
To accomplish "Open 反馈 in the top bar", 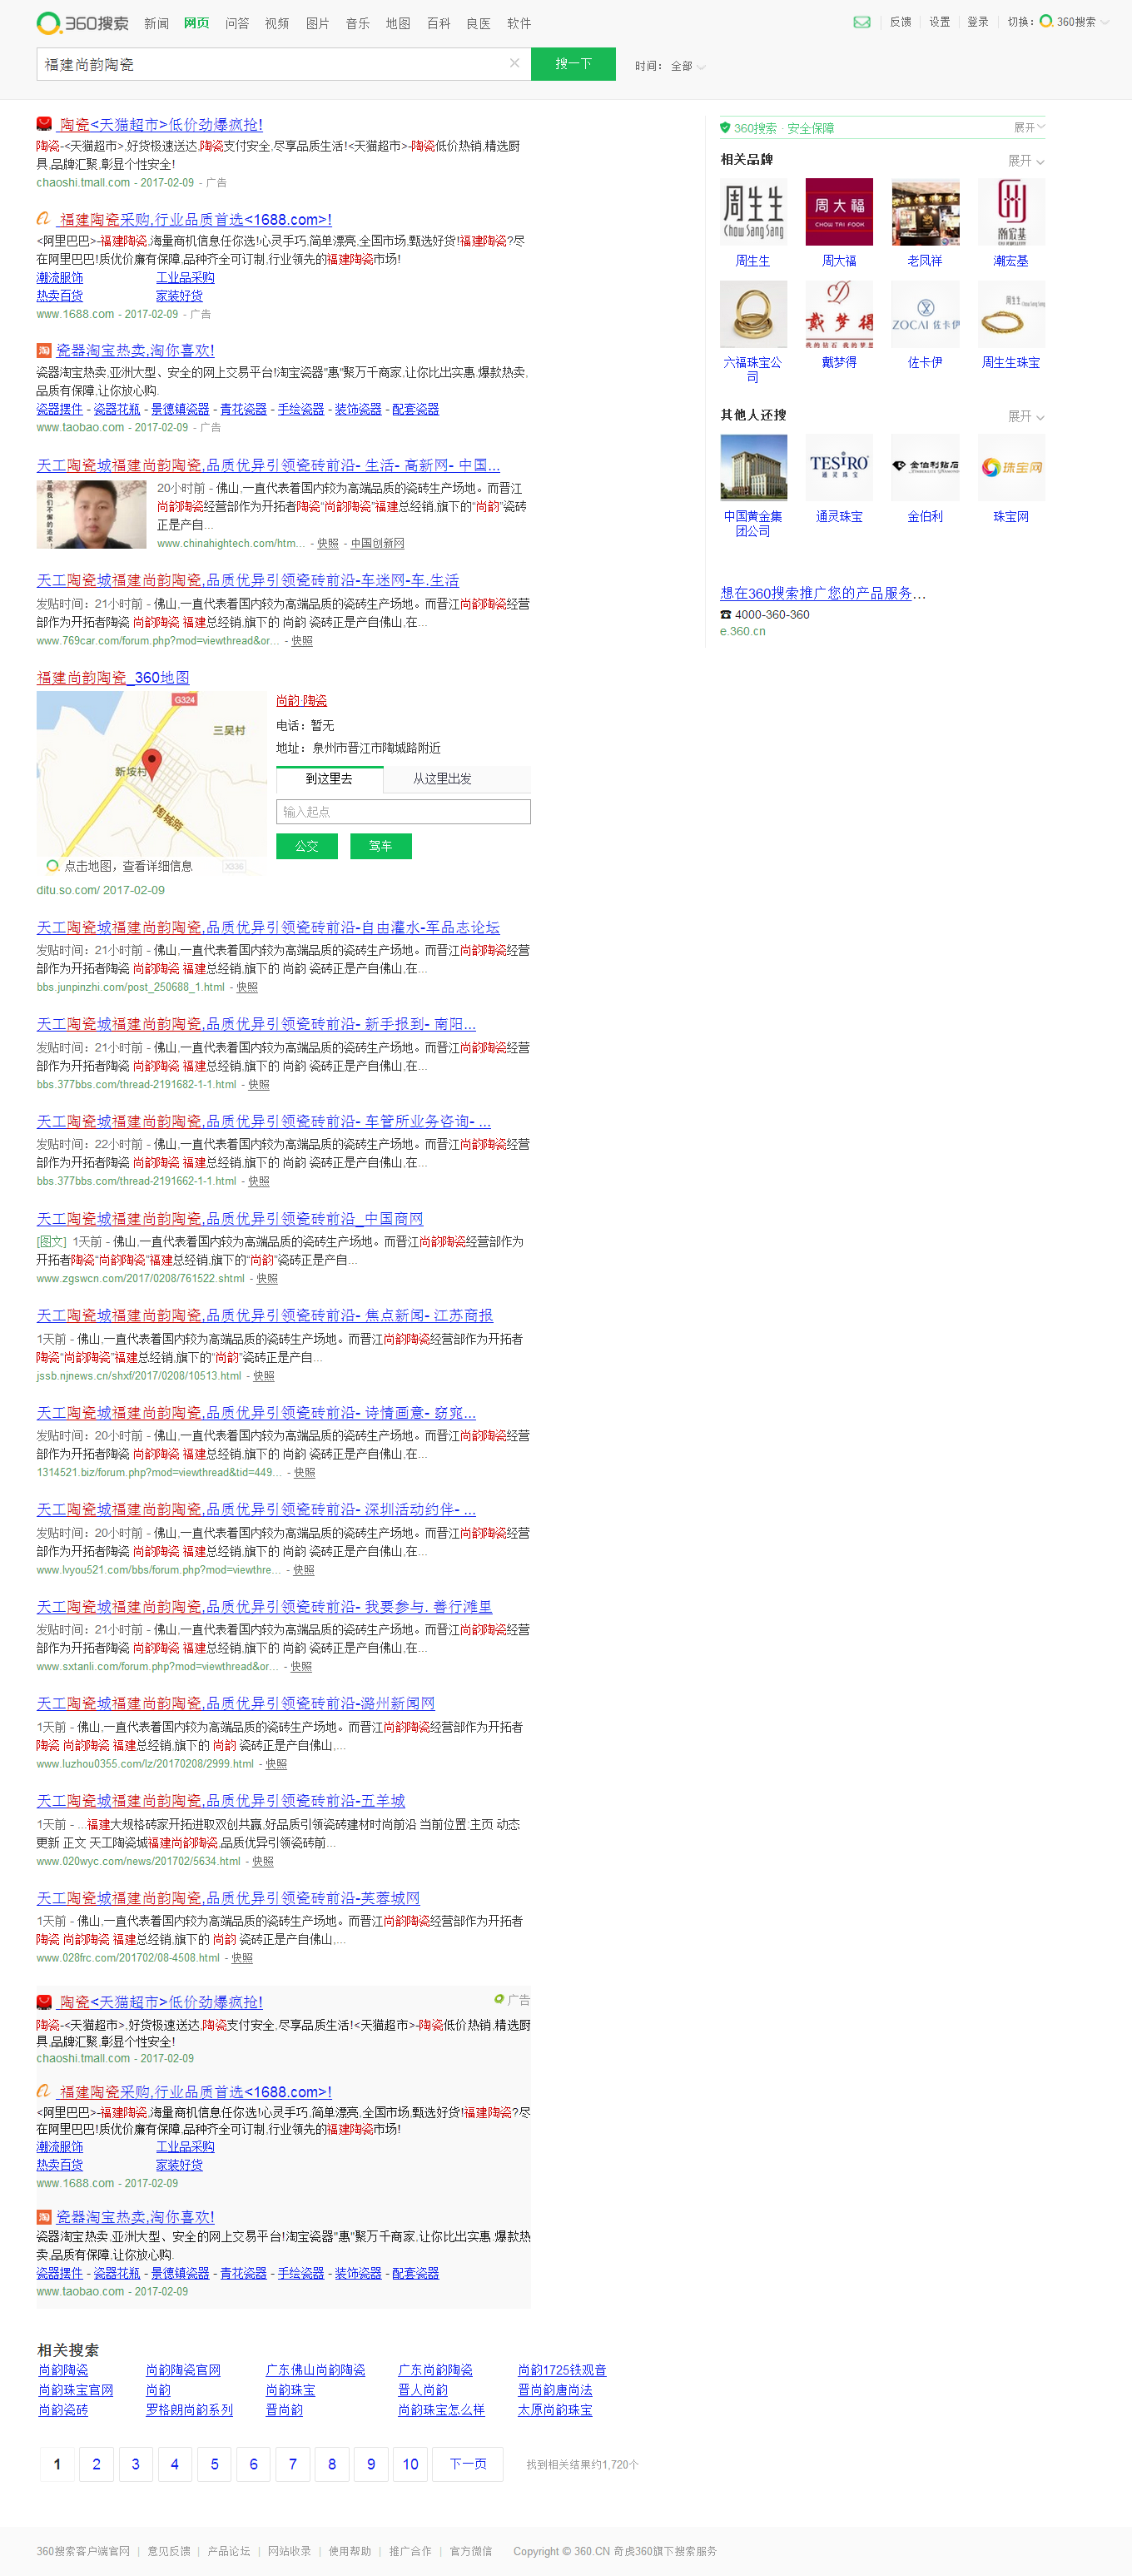I will (x=900, y=22).
